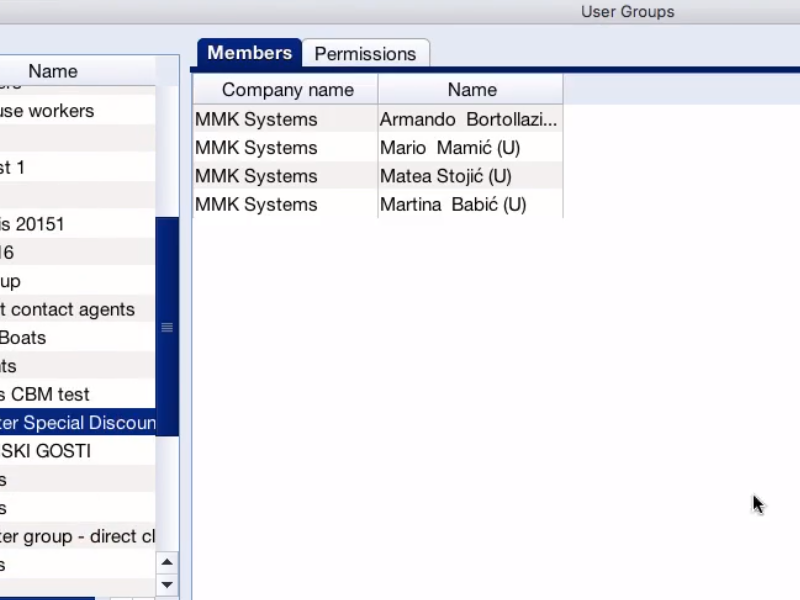Select the group ending in 'SKI GOSTI'
Screen dimensions: 800x600
tap(45, 451)
